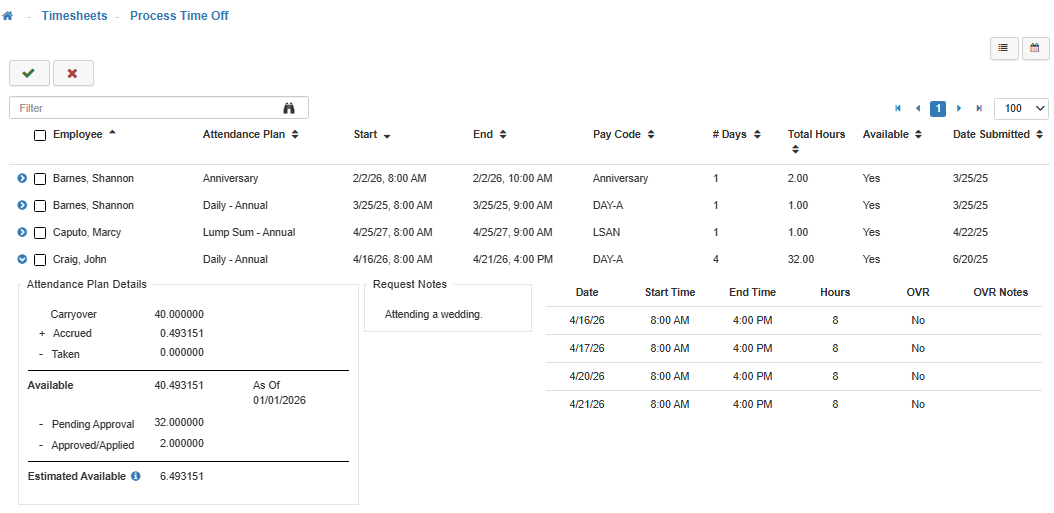Collapse the Craig, John row details
This screenshot has height=513, width=1054.
(22, 260)
